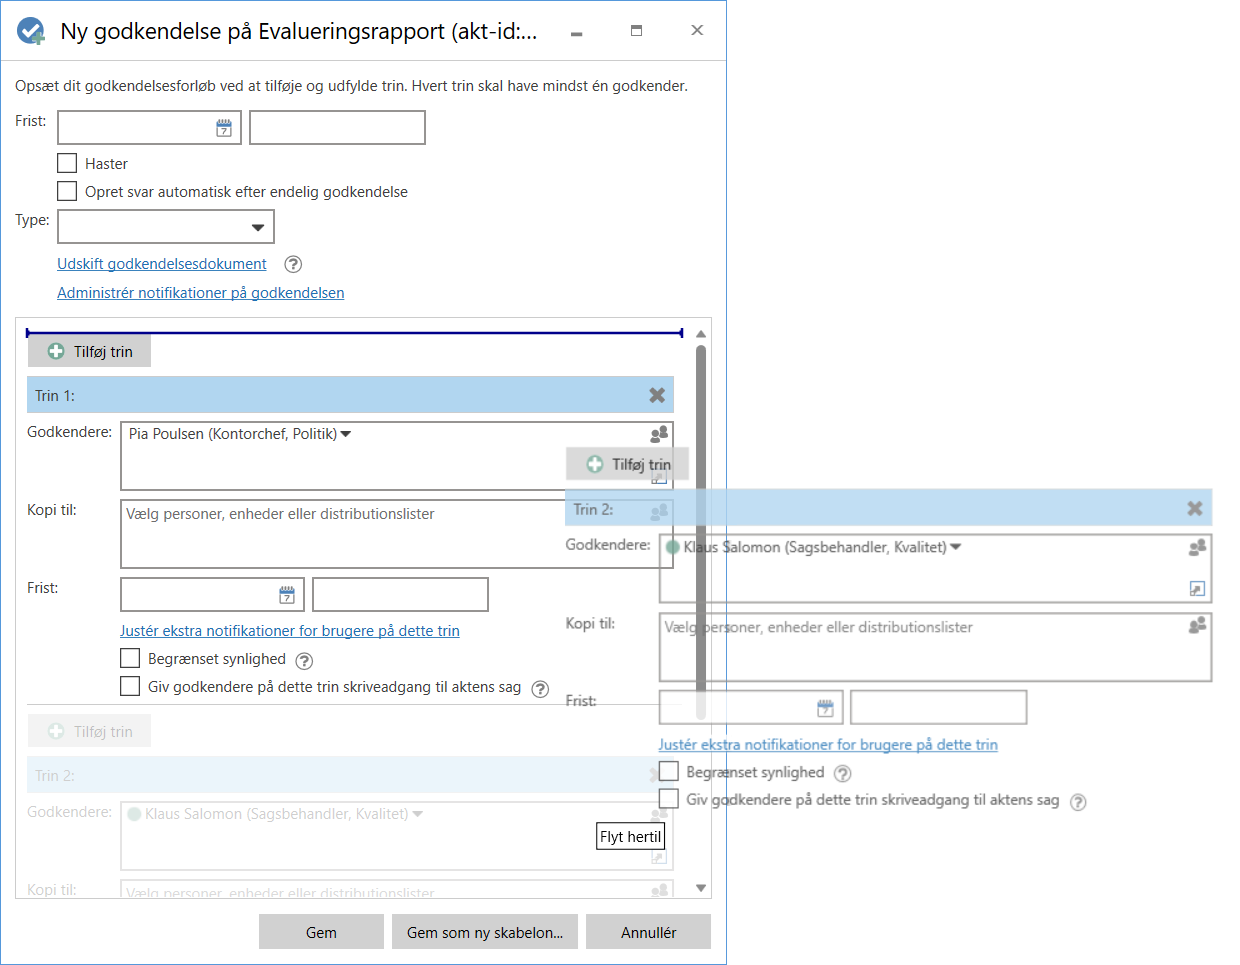This screenshot has width=1240, height=965.
Task: Click Gem som ny skabelon button
Action: (x=485, y=932)
